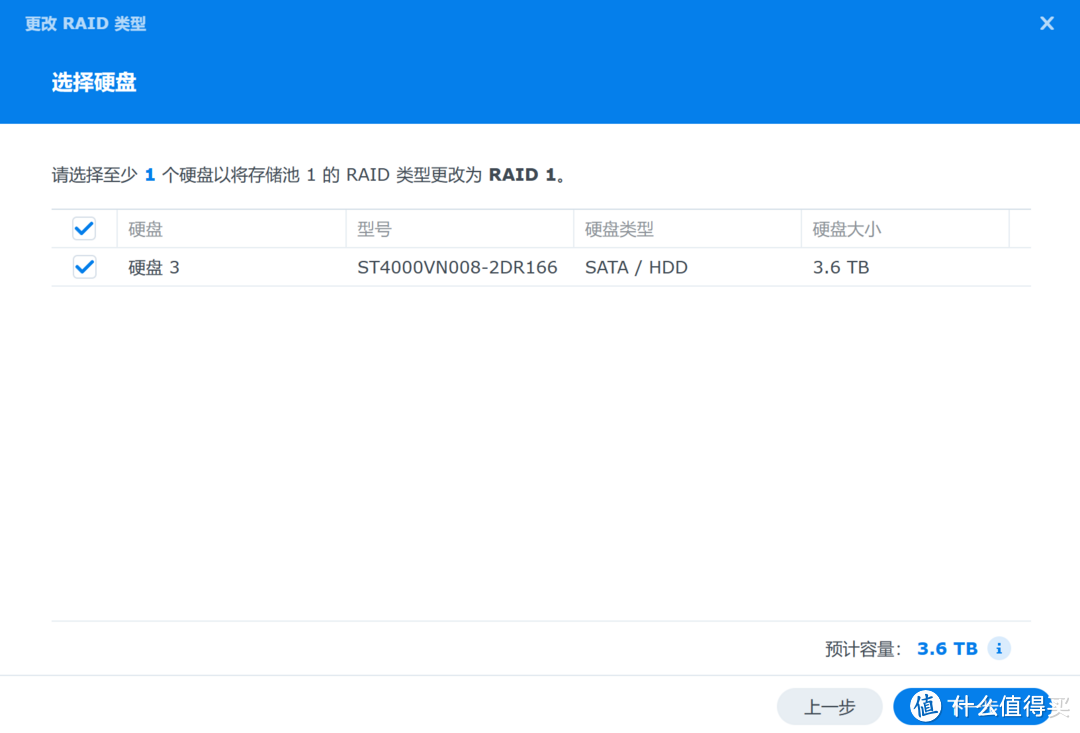The image size is (1080, 733).
Task: Re-enable selection of drive 硬盘 3
Action: (83, 267)
